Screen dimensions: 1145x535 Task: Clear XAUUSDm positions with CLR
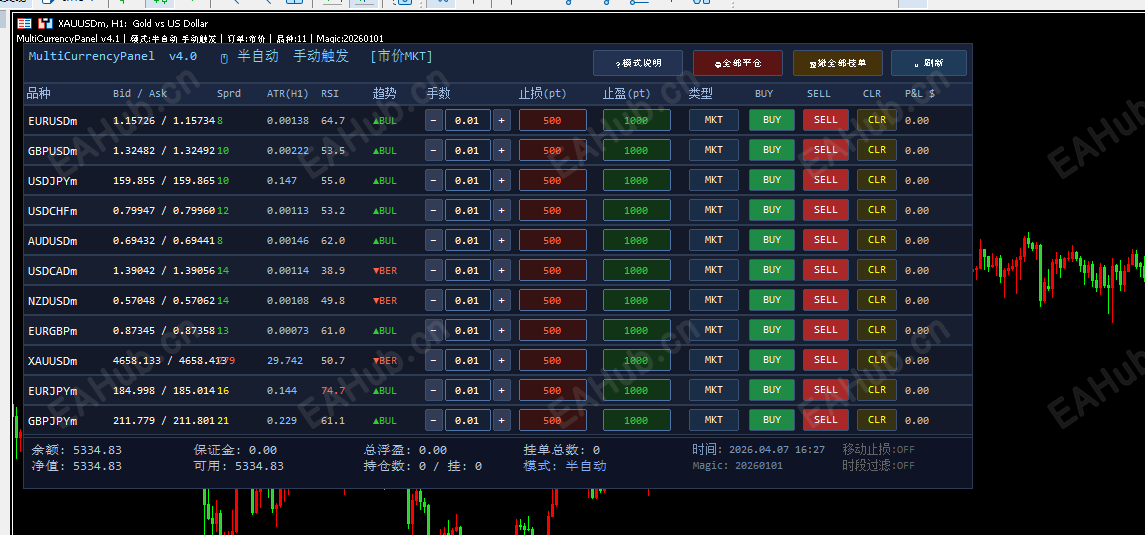(876, 359)
